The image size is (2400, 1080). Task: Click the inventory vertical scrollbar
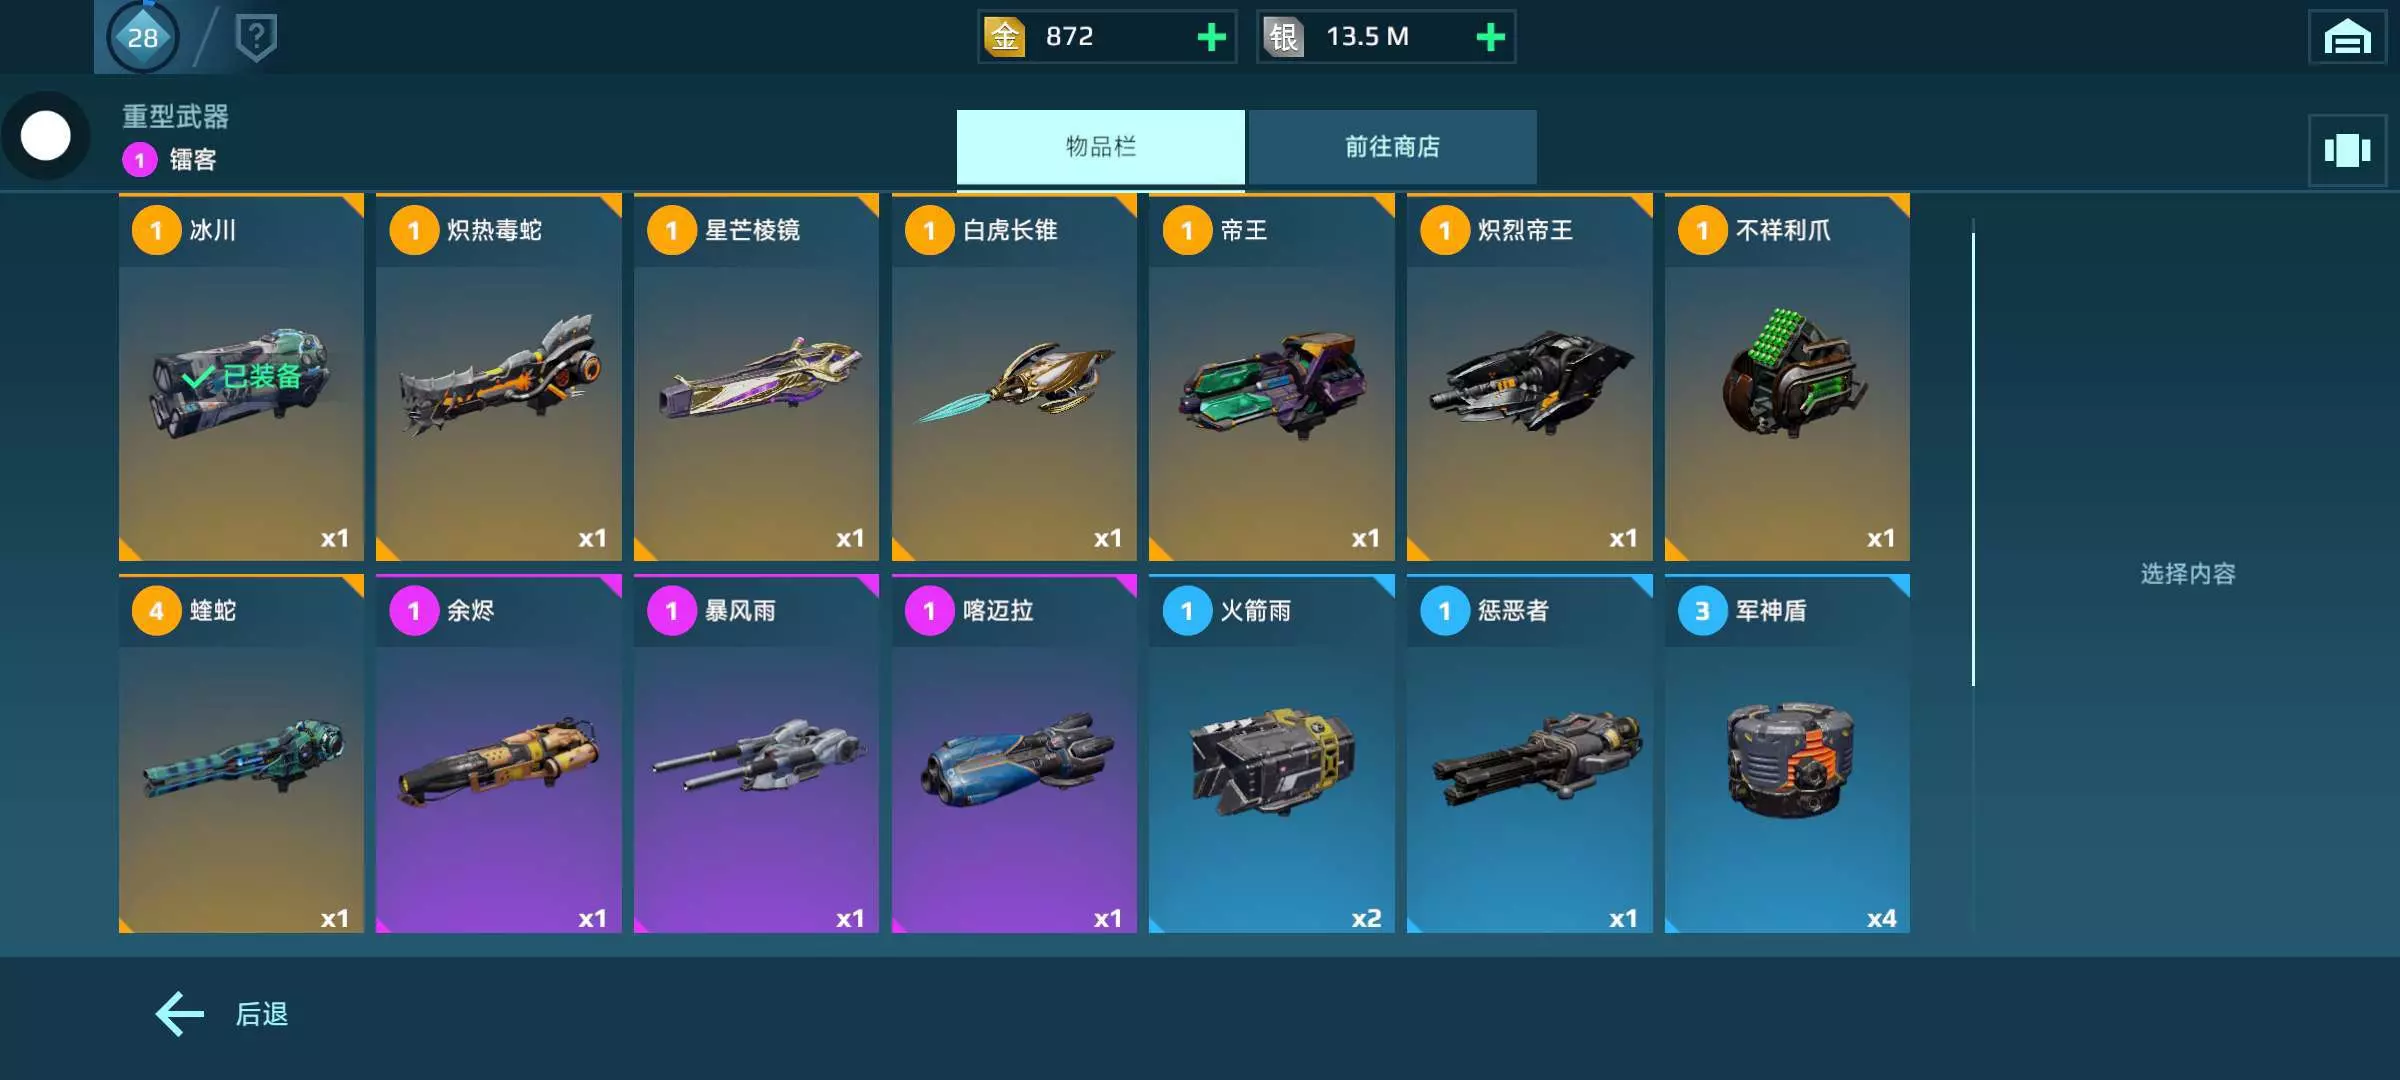(1973, 460)
